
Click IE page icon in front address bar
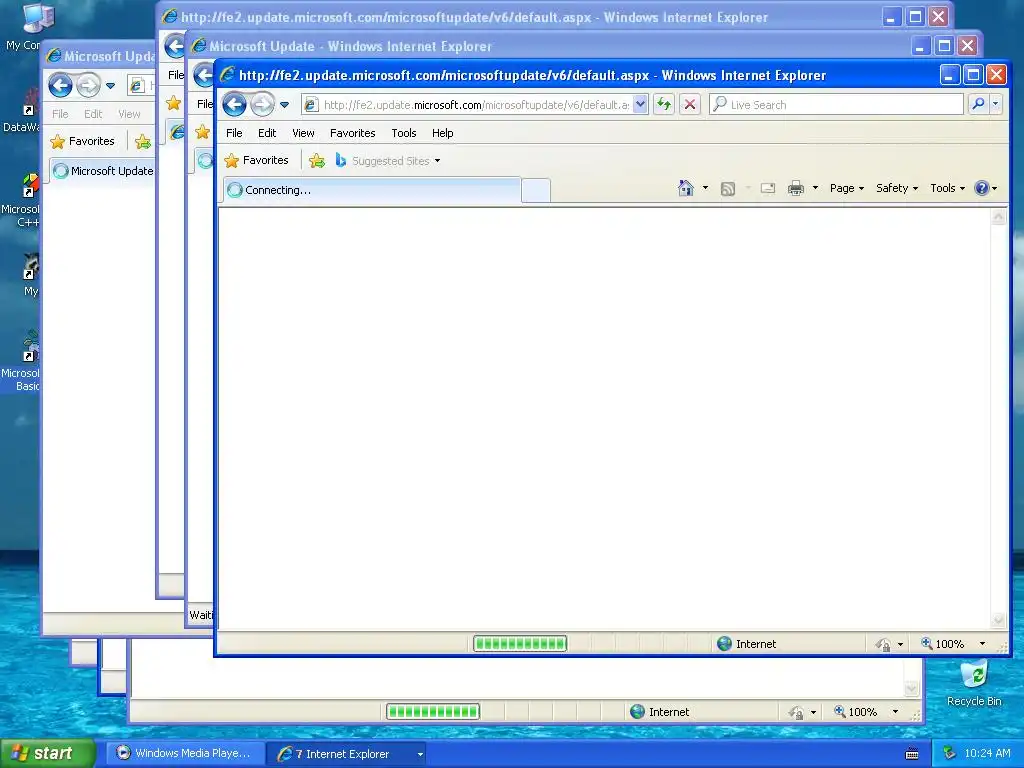312,104
